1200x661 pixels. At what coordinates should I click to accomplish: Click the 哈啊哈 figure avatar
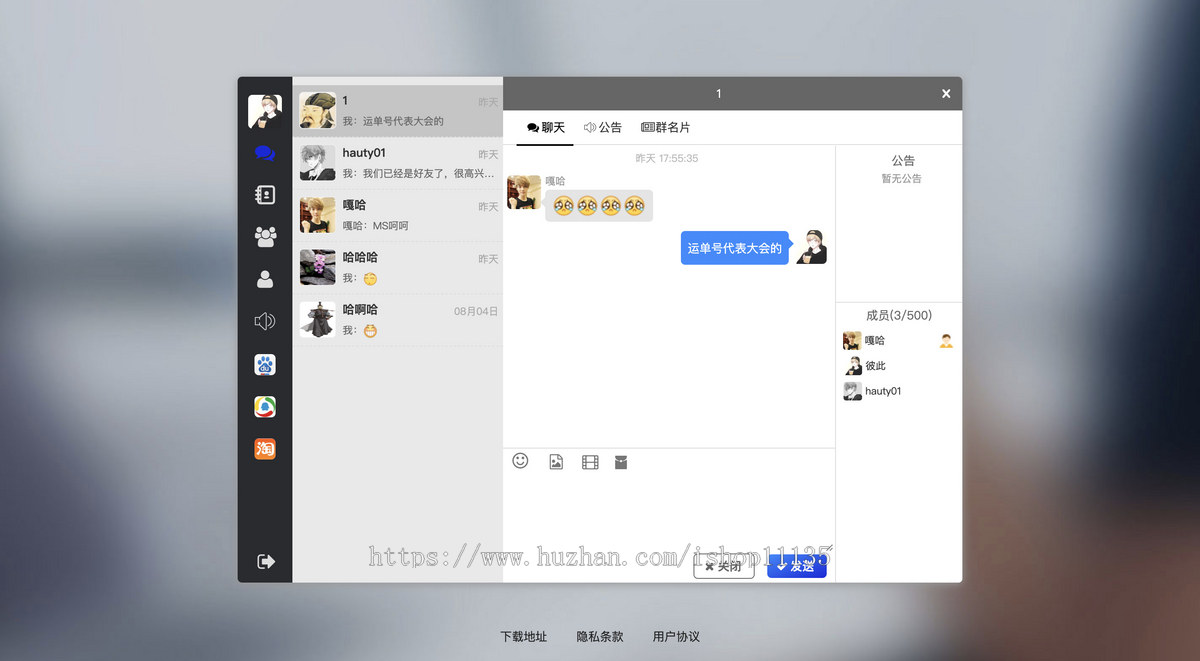point(318,320)
